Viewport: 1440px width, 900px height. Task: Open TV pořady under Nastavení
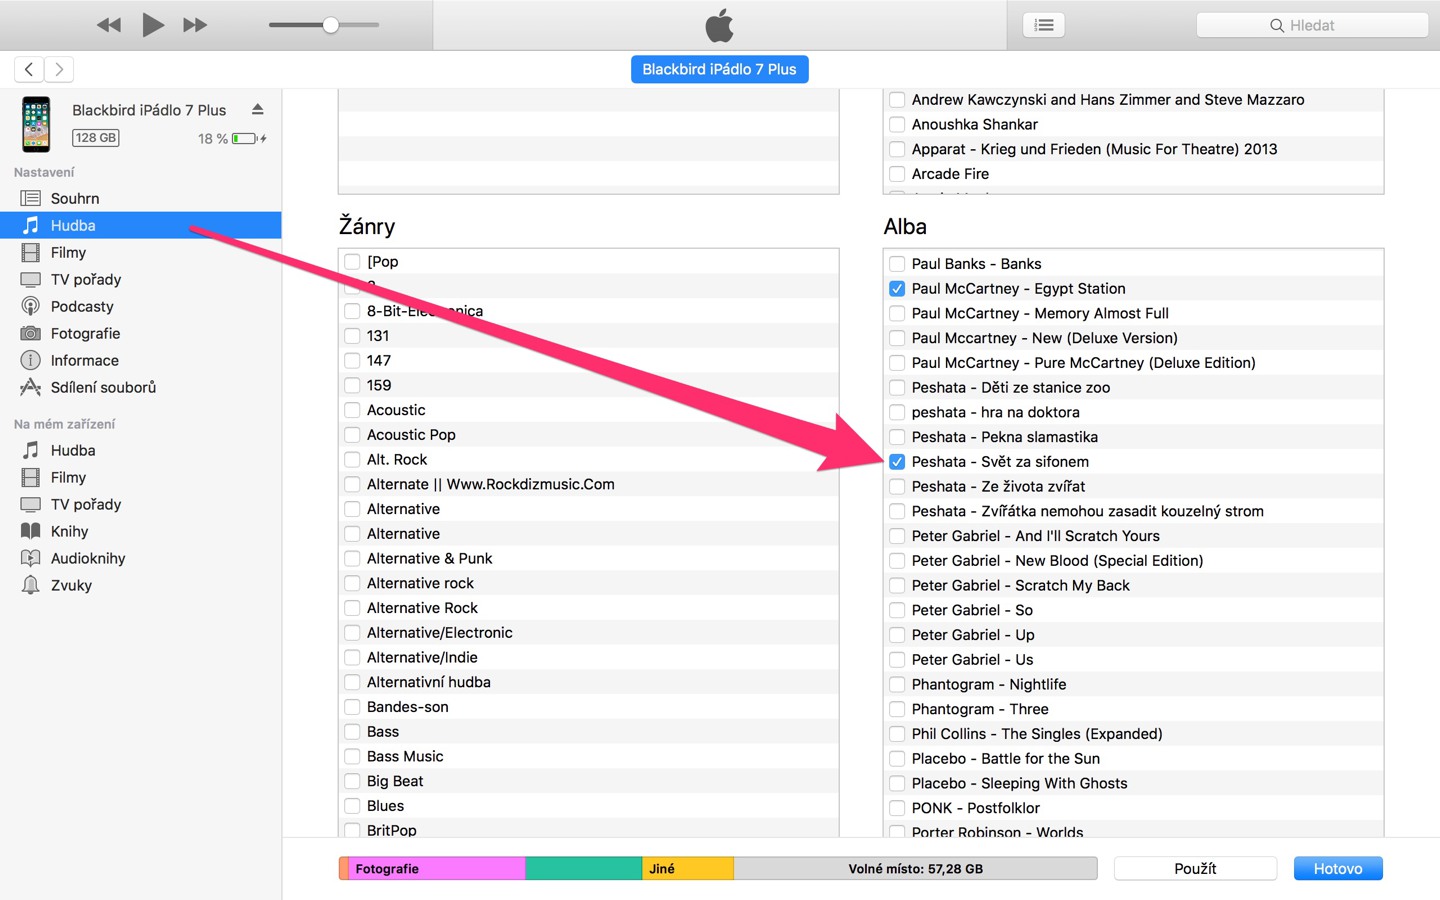pos(140,279)
